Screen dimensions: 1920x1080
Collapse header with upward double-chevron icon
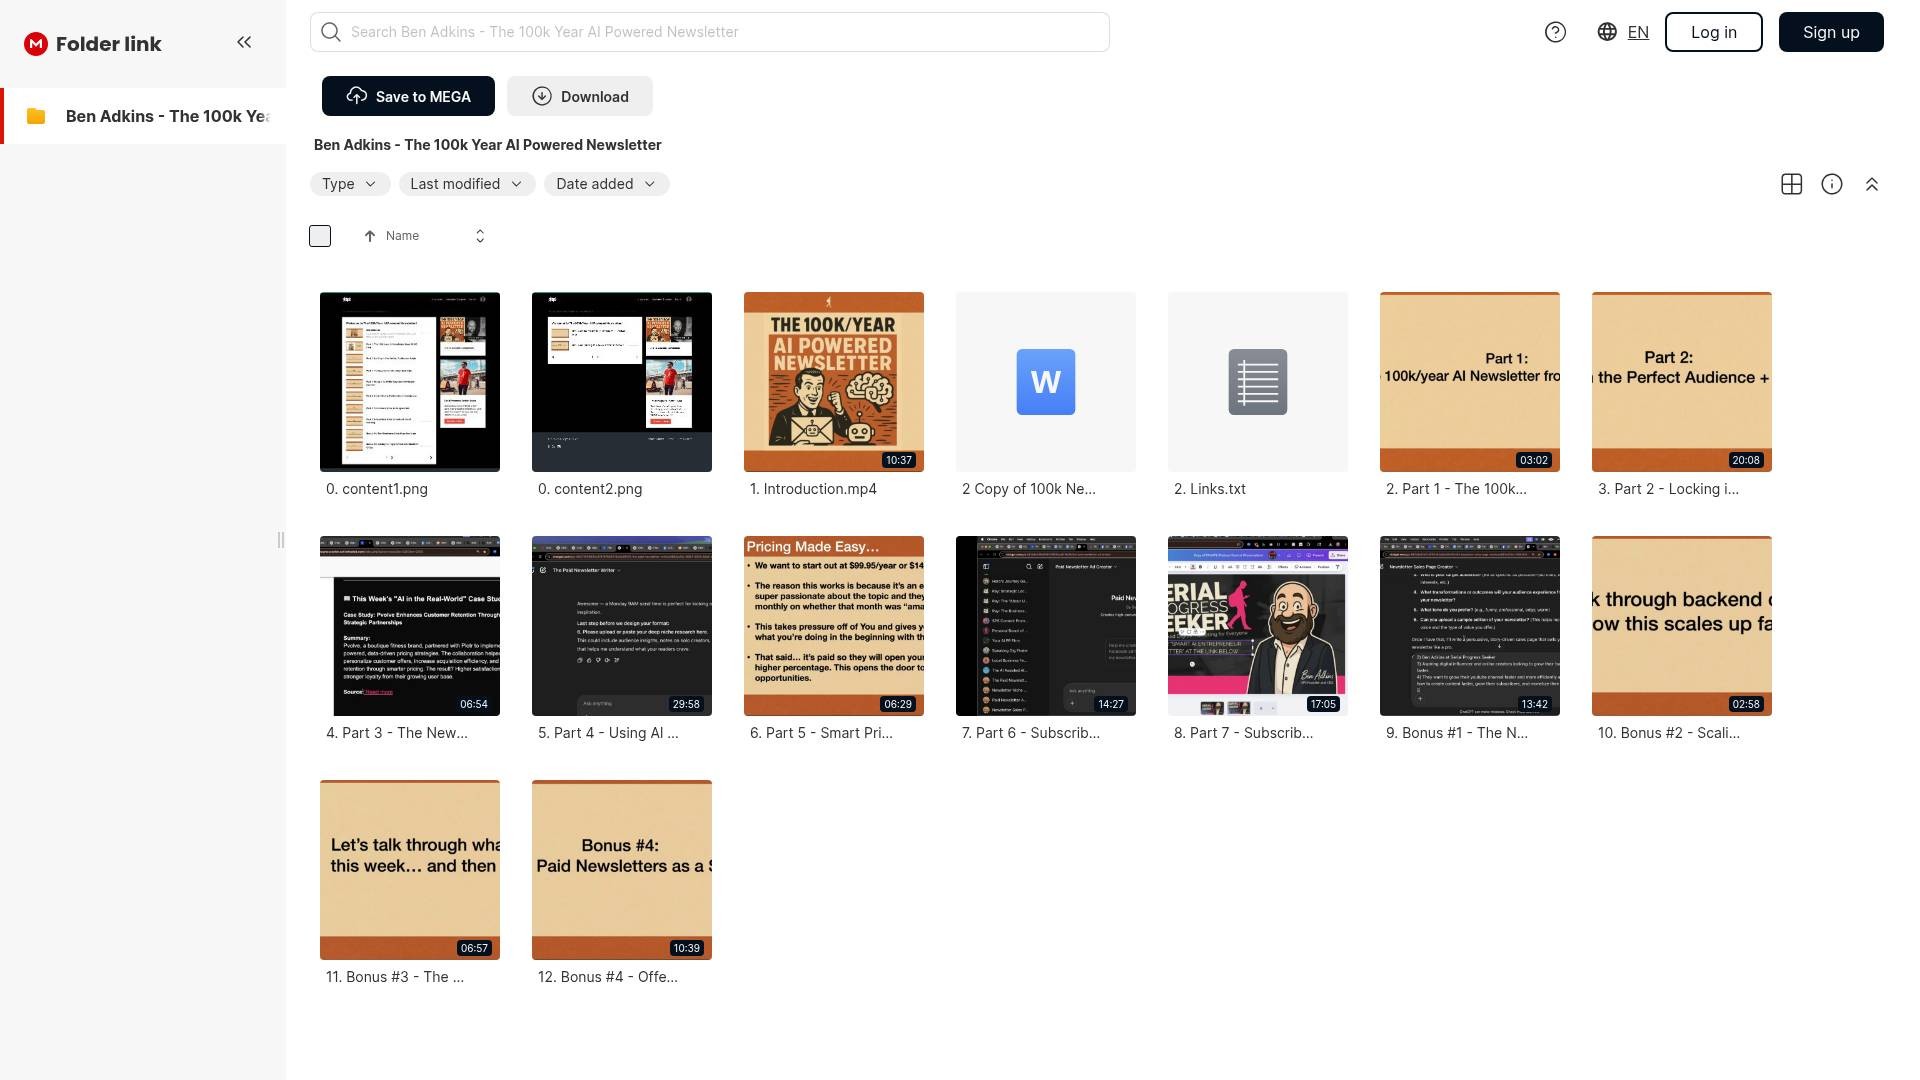point(1871,184)
